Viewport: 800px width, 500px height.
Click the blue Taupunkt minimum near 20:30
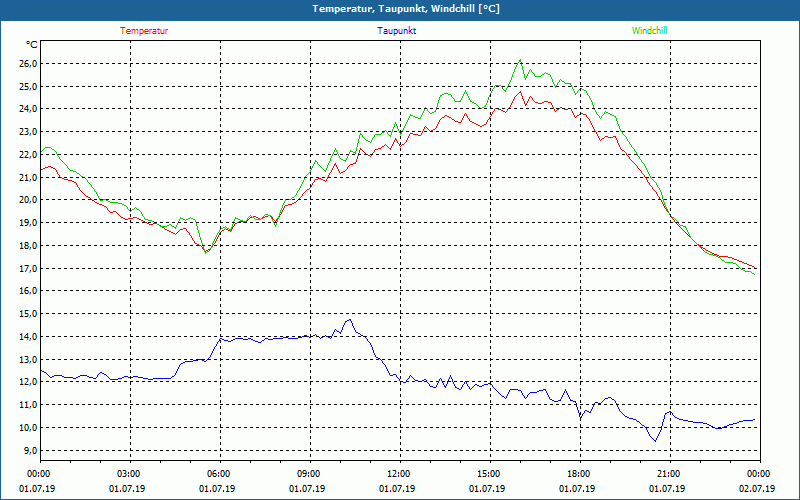tap(656, 441)
